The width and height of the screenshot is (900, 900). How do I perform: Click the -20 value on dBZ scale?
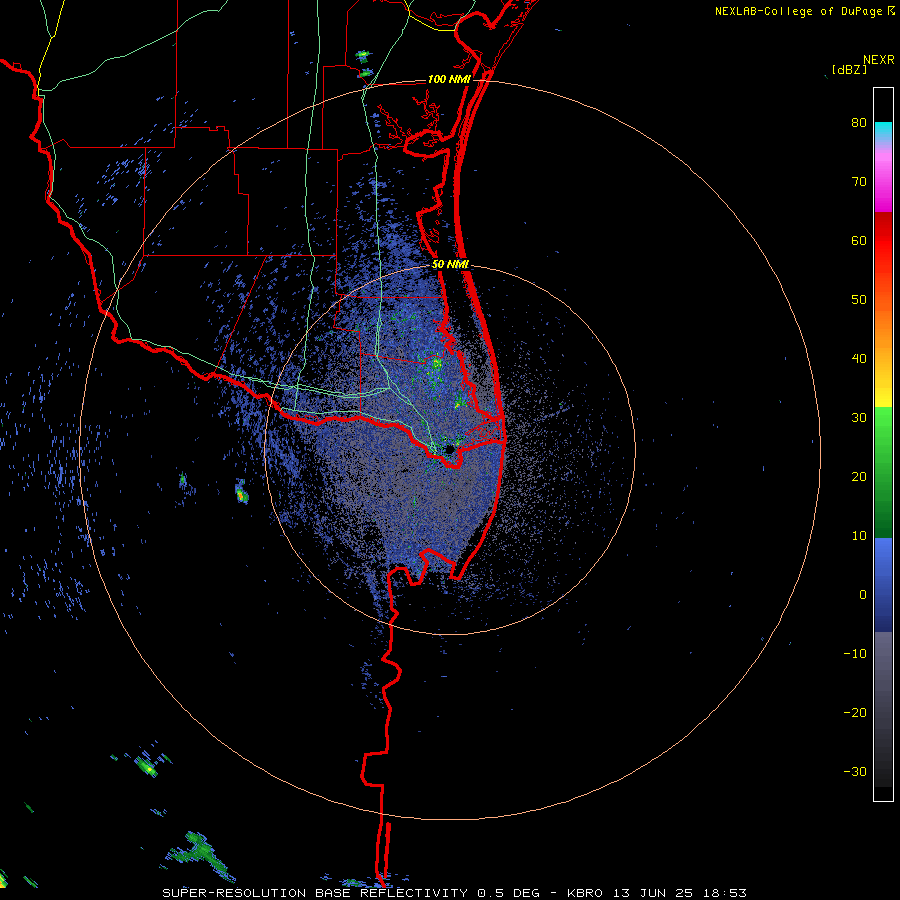[855, 713]
